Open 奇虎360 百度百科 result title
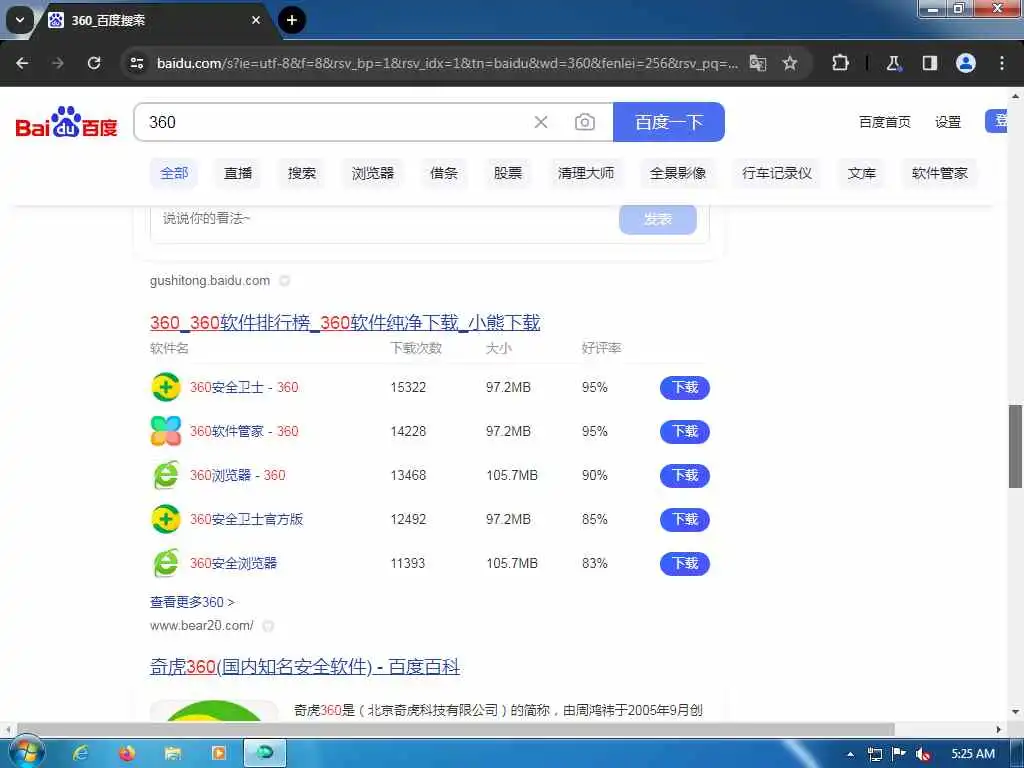The width and height of the screenshot is (1024, 768). 305,667
